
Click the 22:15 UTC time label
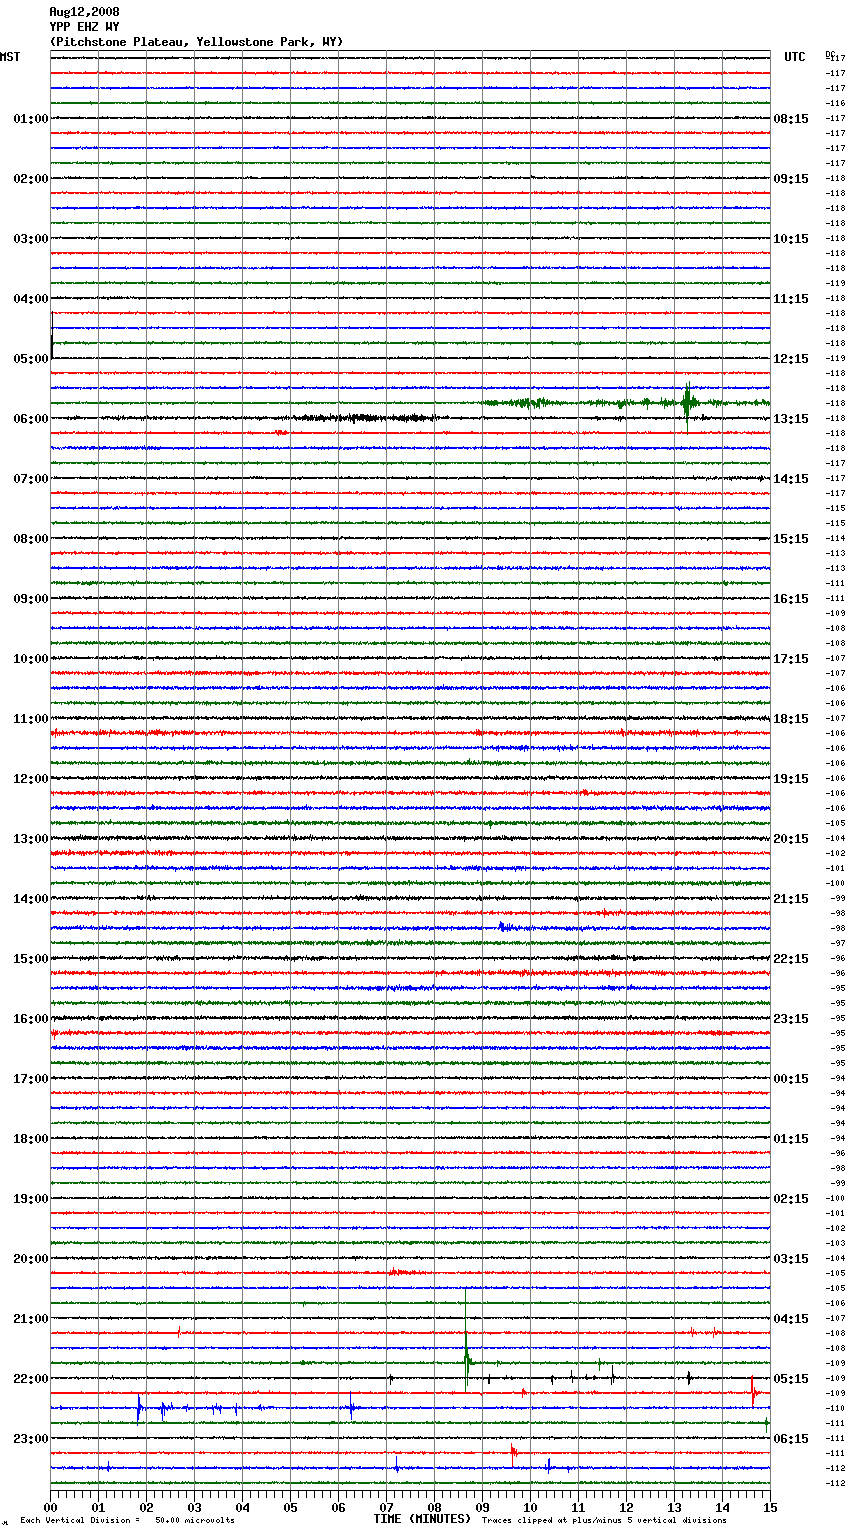click(791, 959)
